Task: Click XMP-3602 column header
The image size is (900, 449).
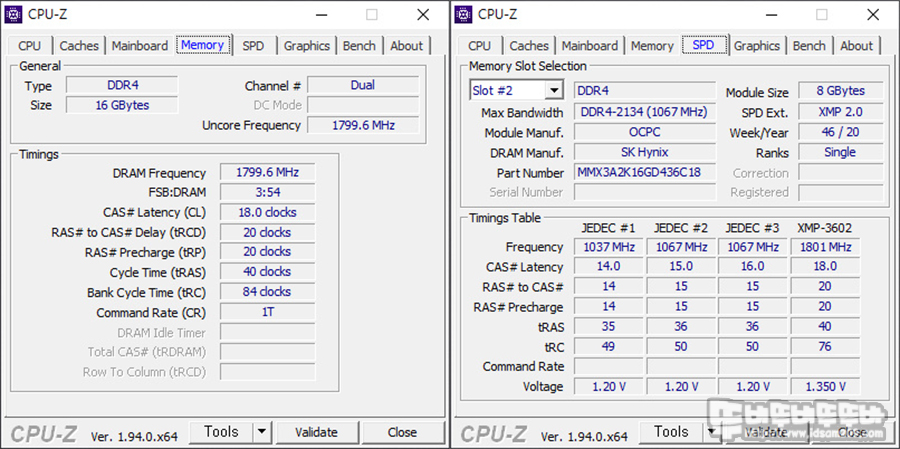Action: (x=825, y=228)
